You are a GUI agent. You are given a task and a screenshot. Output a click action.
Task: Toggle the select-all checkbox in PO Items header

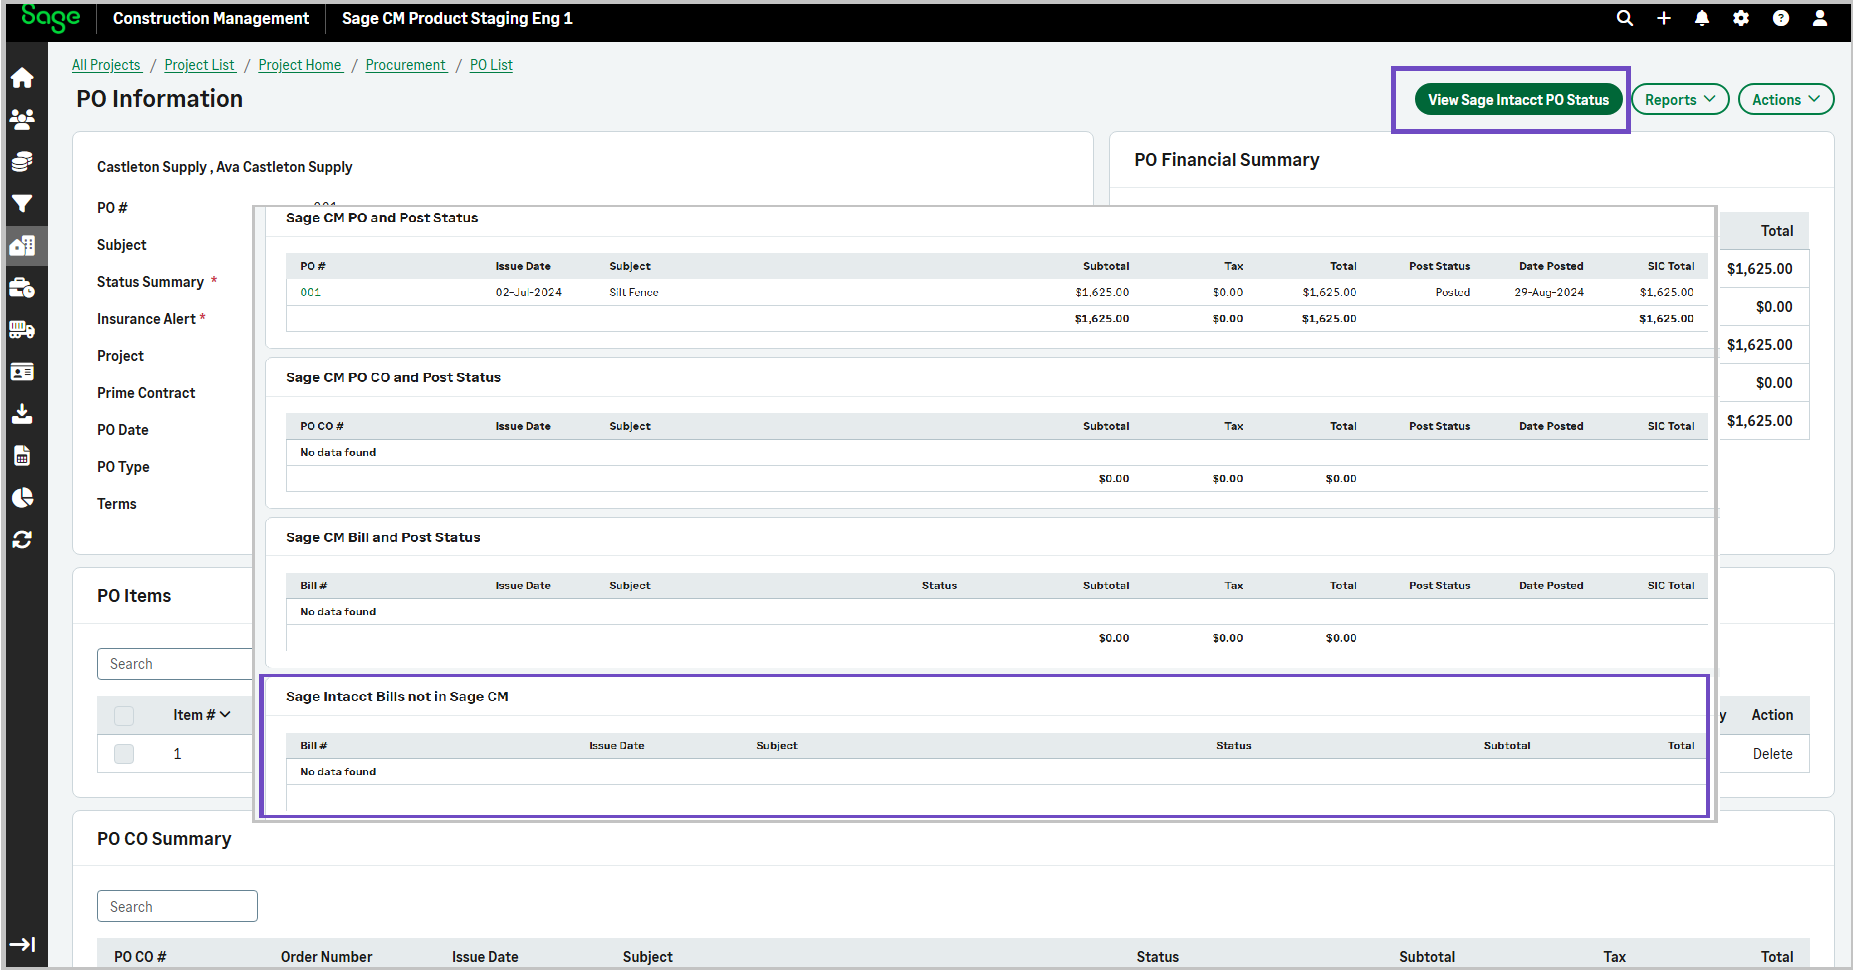124,715
